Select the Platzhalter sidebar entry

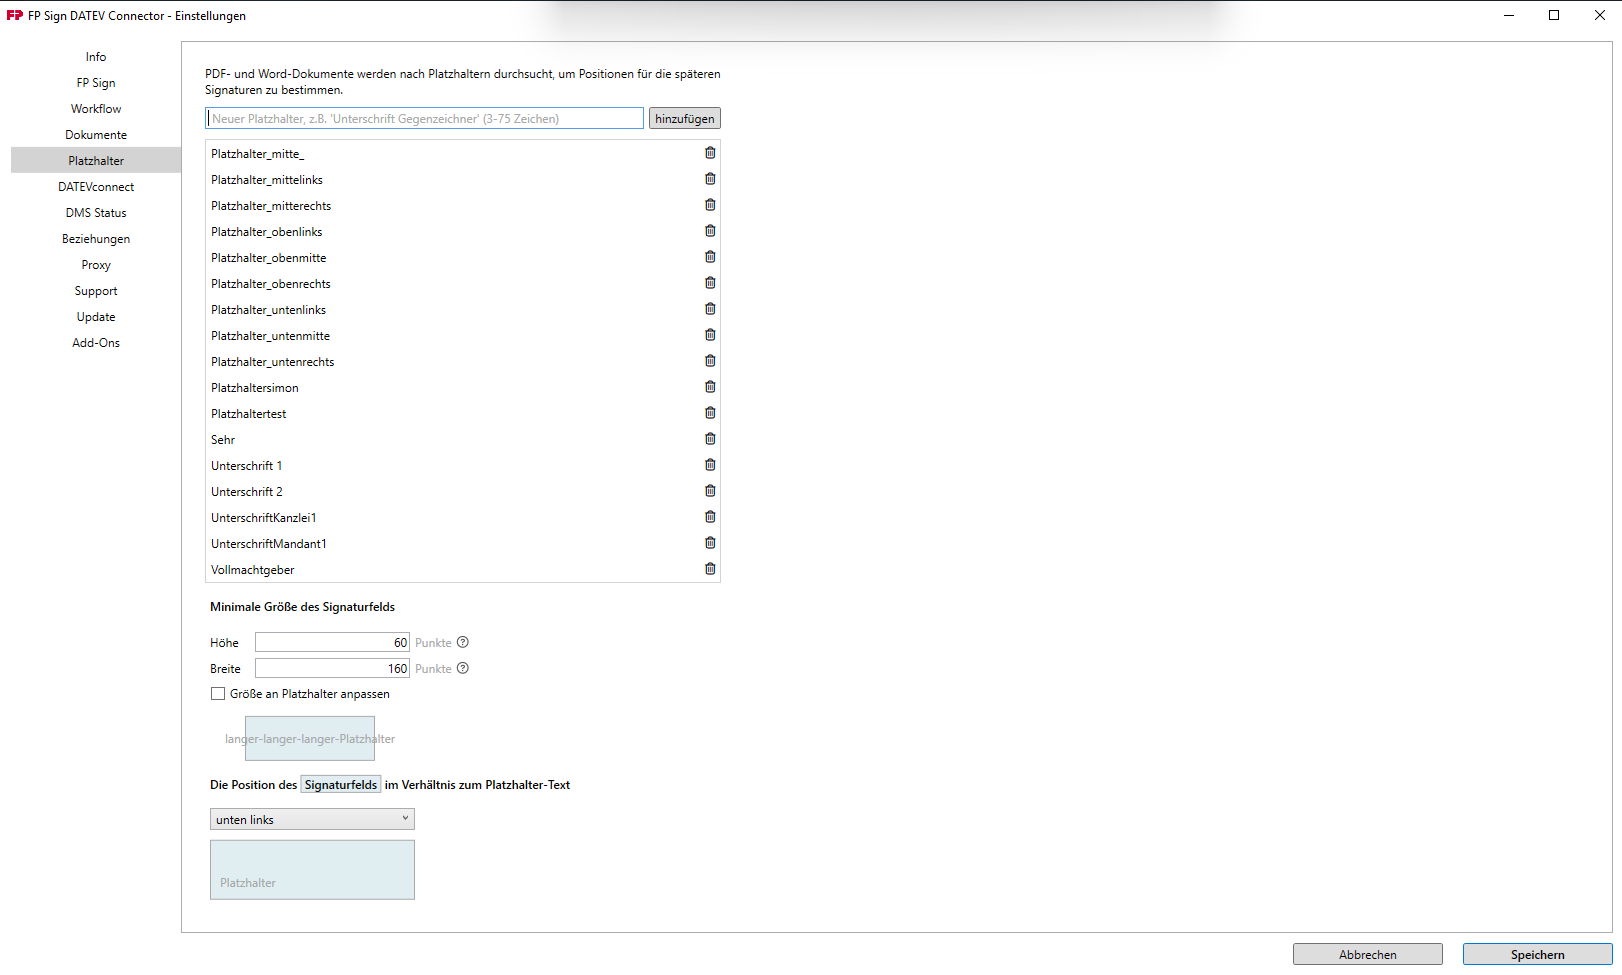pyautogui.click(x=96, y=161)
